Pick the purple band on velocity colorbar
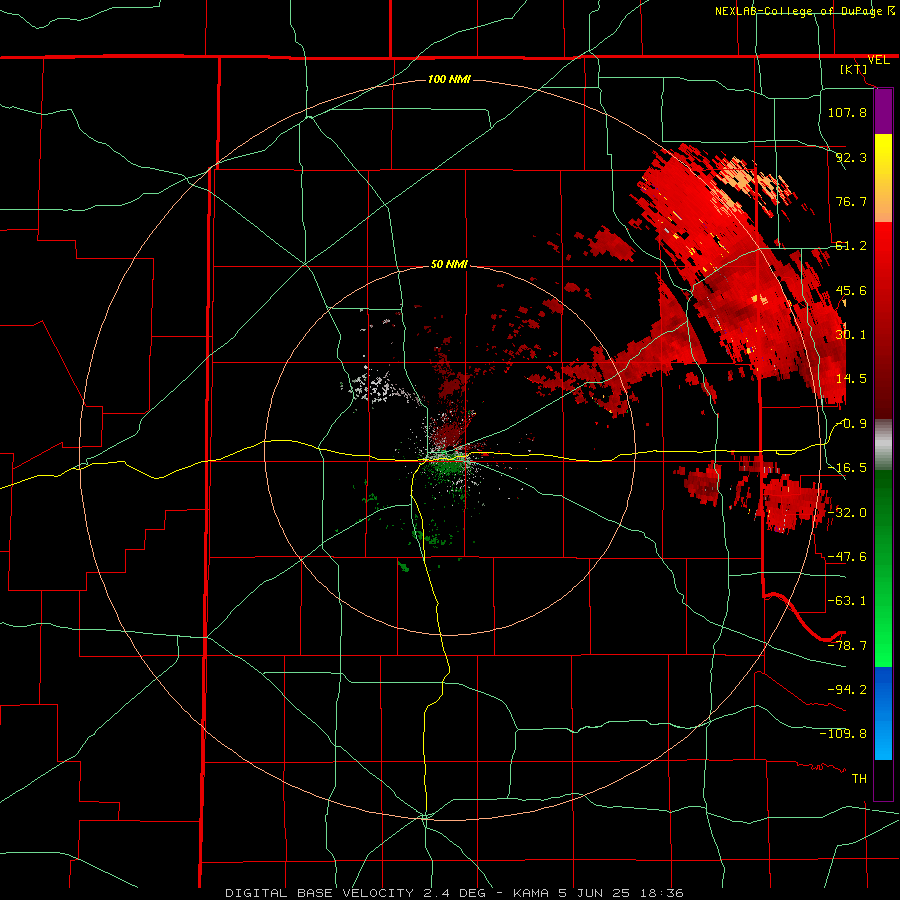 point(883,111)
